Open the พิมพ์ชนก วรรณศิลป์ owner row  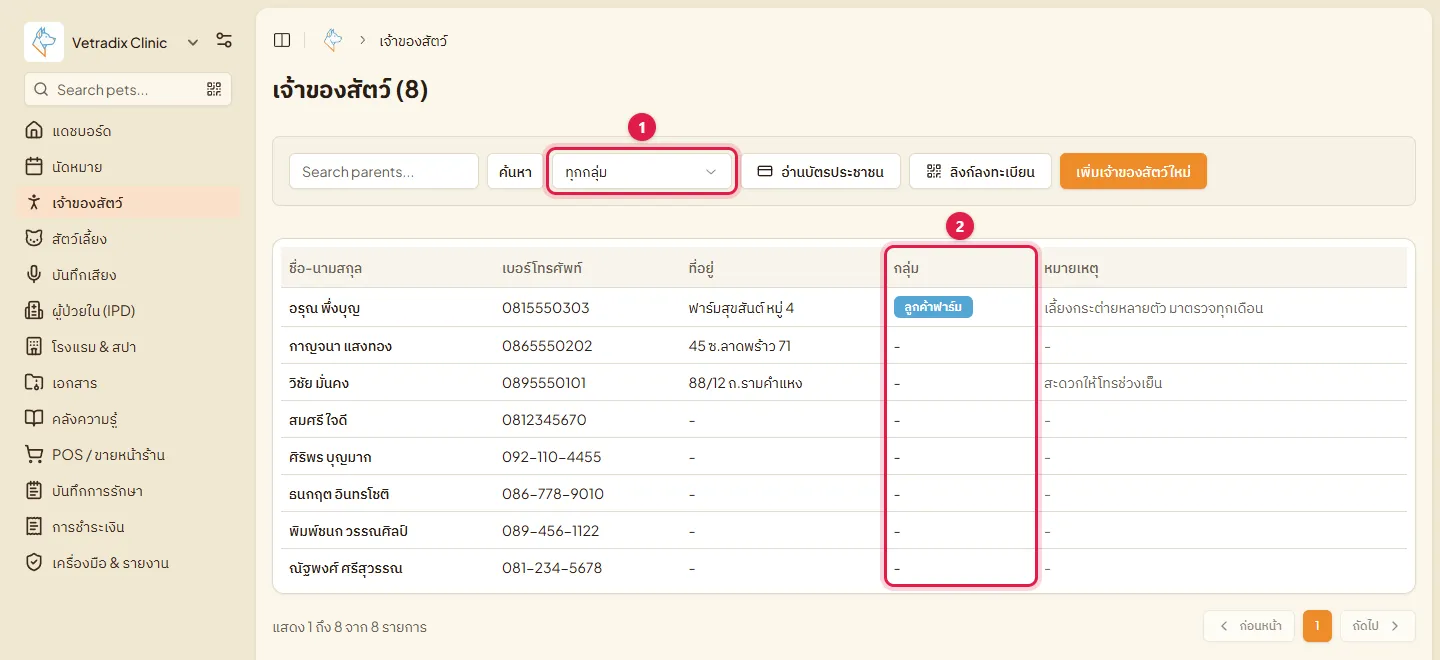tap(844, 531)
